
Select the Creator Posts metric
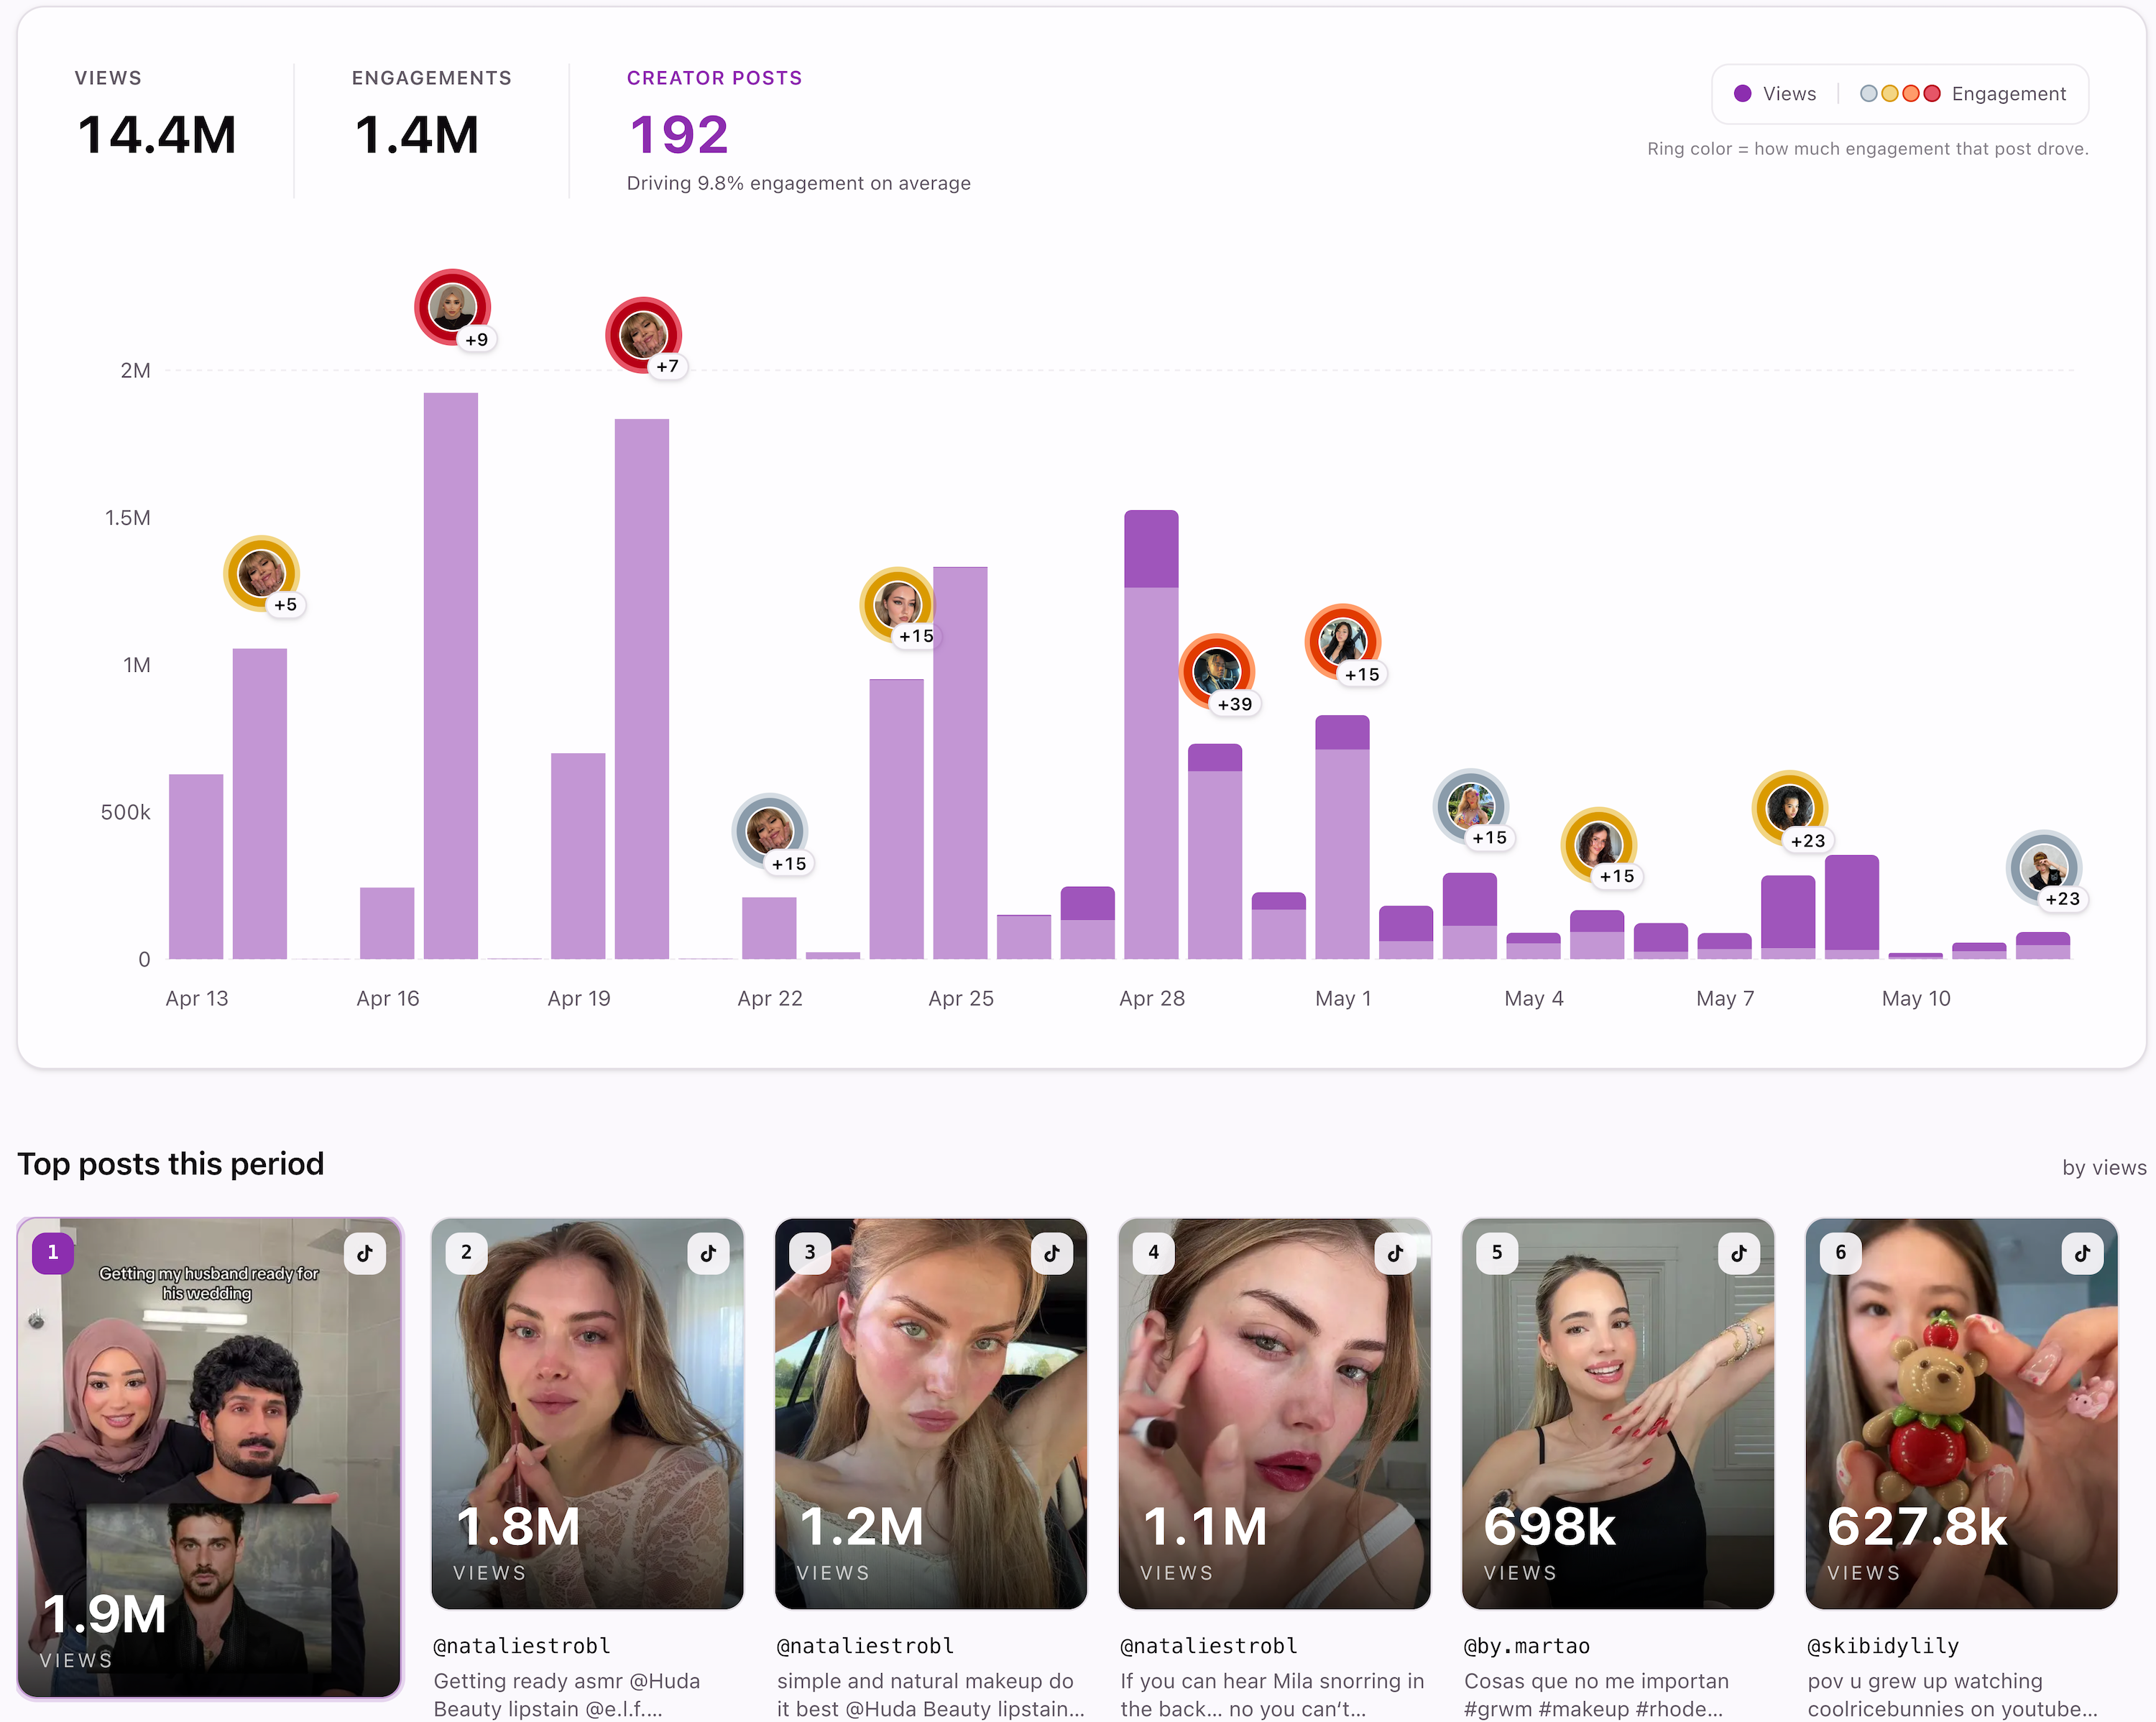[798, 130]
